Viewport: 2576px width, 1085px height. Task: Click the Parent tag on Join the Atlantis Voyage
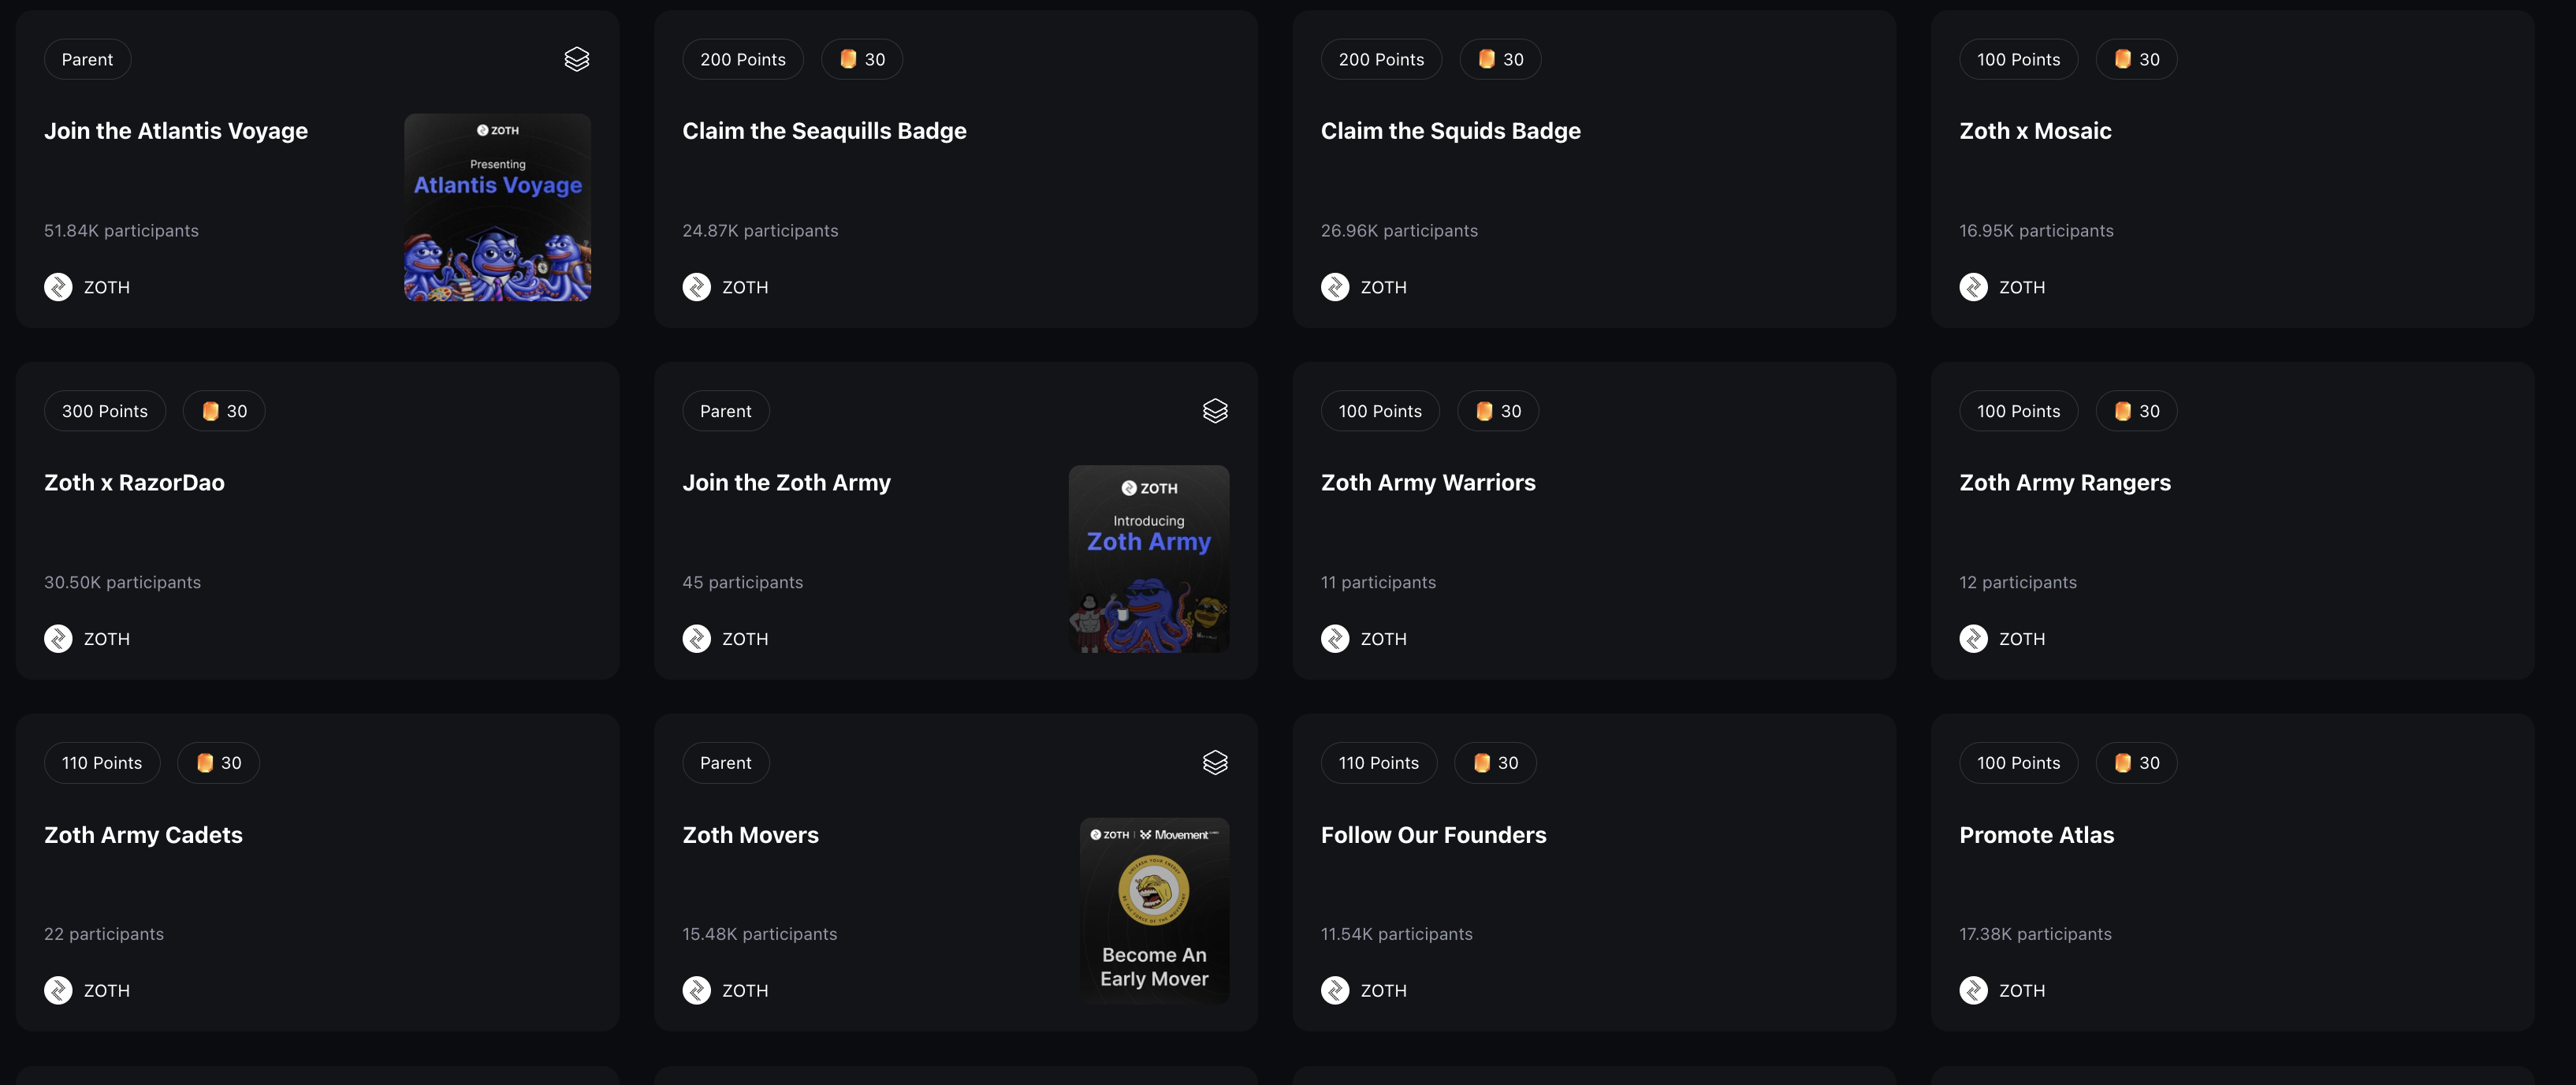87,59
